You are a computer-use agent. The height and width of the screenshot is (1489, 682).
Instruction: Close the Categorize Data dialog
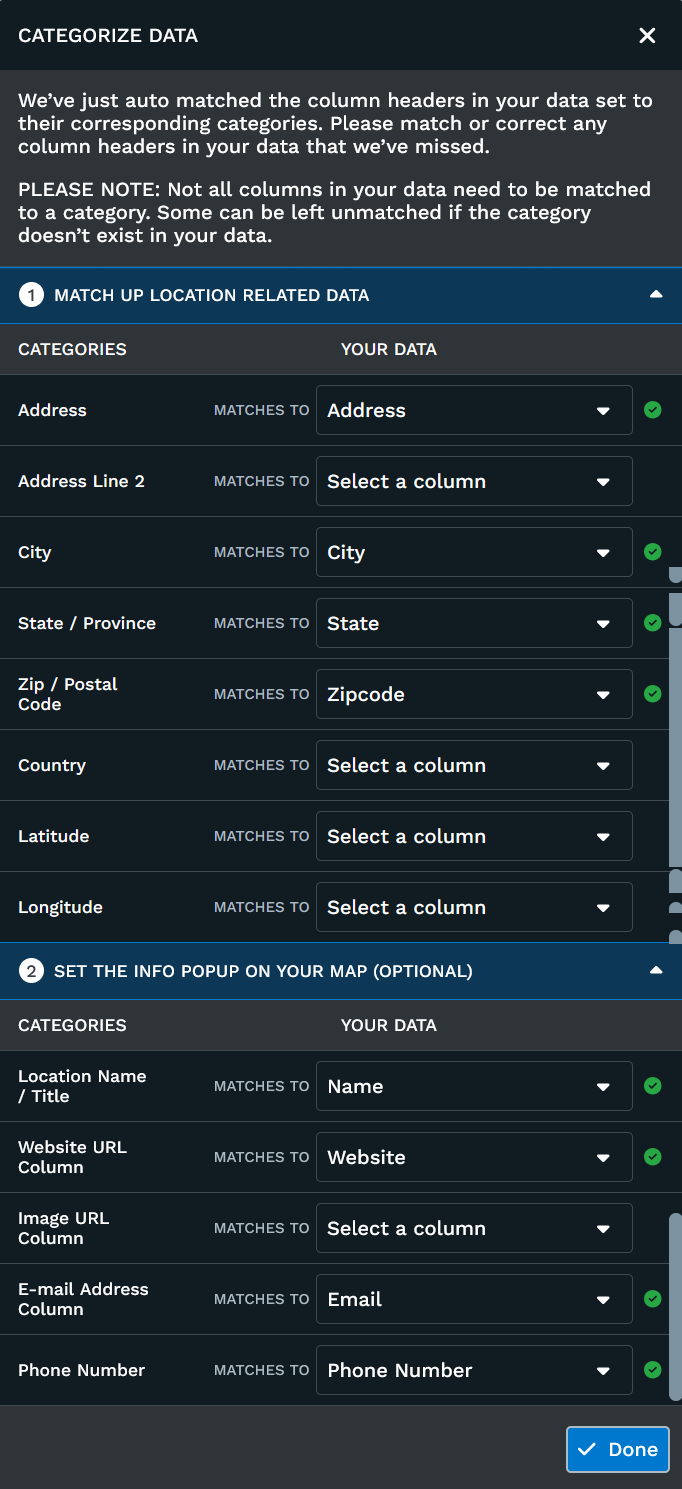pos(647,36)
